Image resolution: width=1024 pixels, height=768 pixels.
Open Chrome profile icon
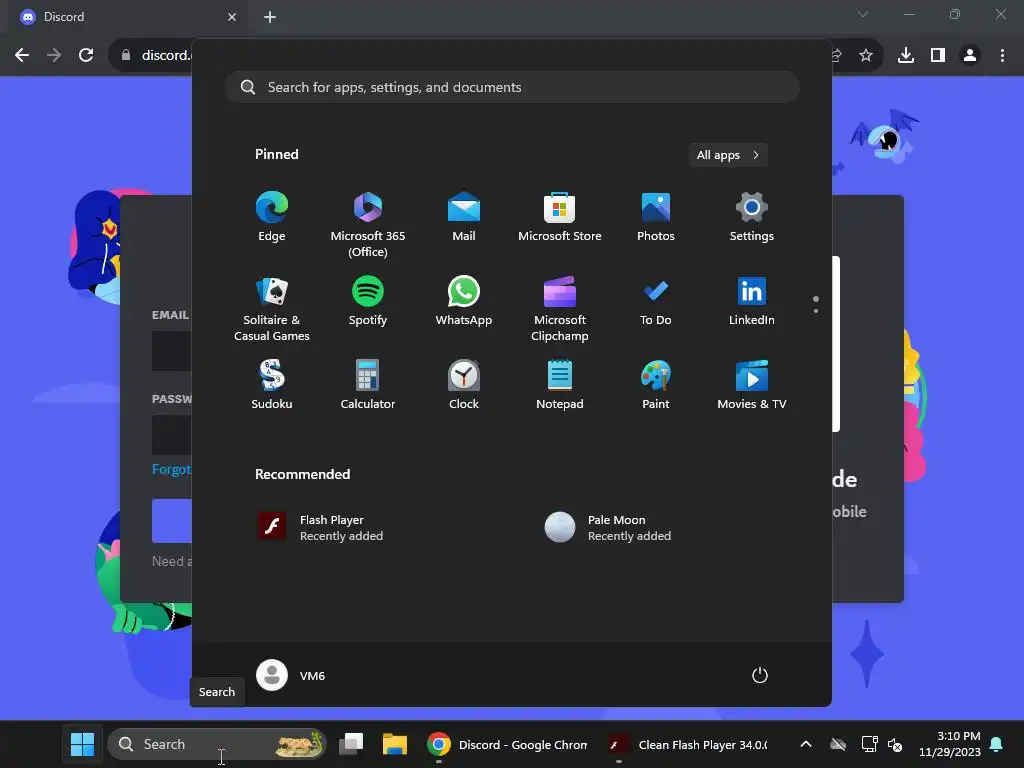point(970,55)
